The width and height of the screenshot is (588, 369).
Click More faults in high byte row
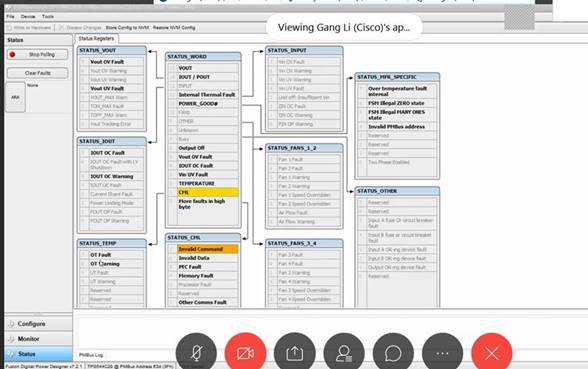(x=202, y=204)
